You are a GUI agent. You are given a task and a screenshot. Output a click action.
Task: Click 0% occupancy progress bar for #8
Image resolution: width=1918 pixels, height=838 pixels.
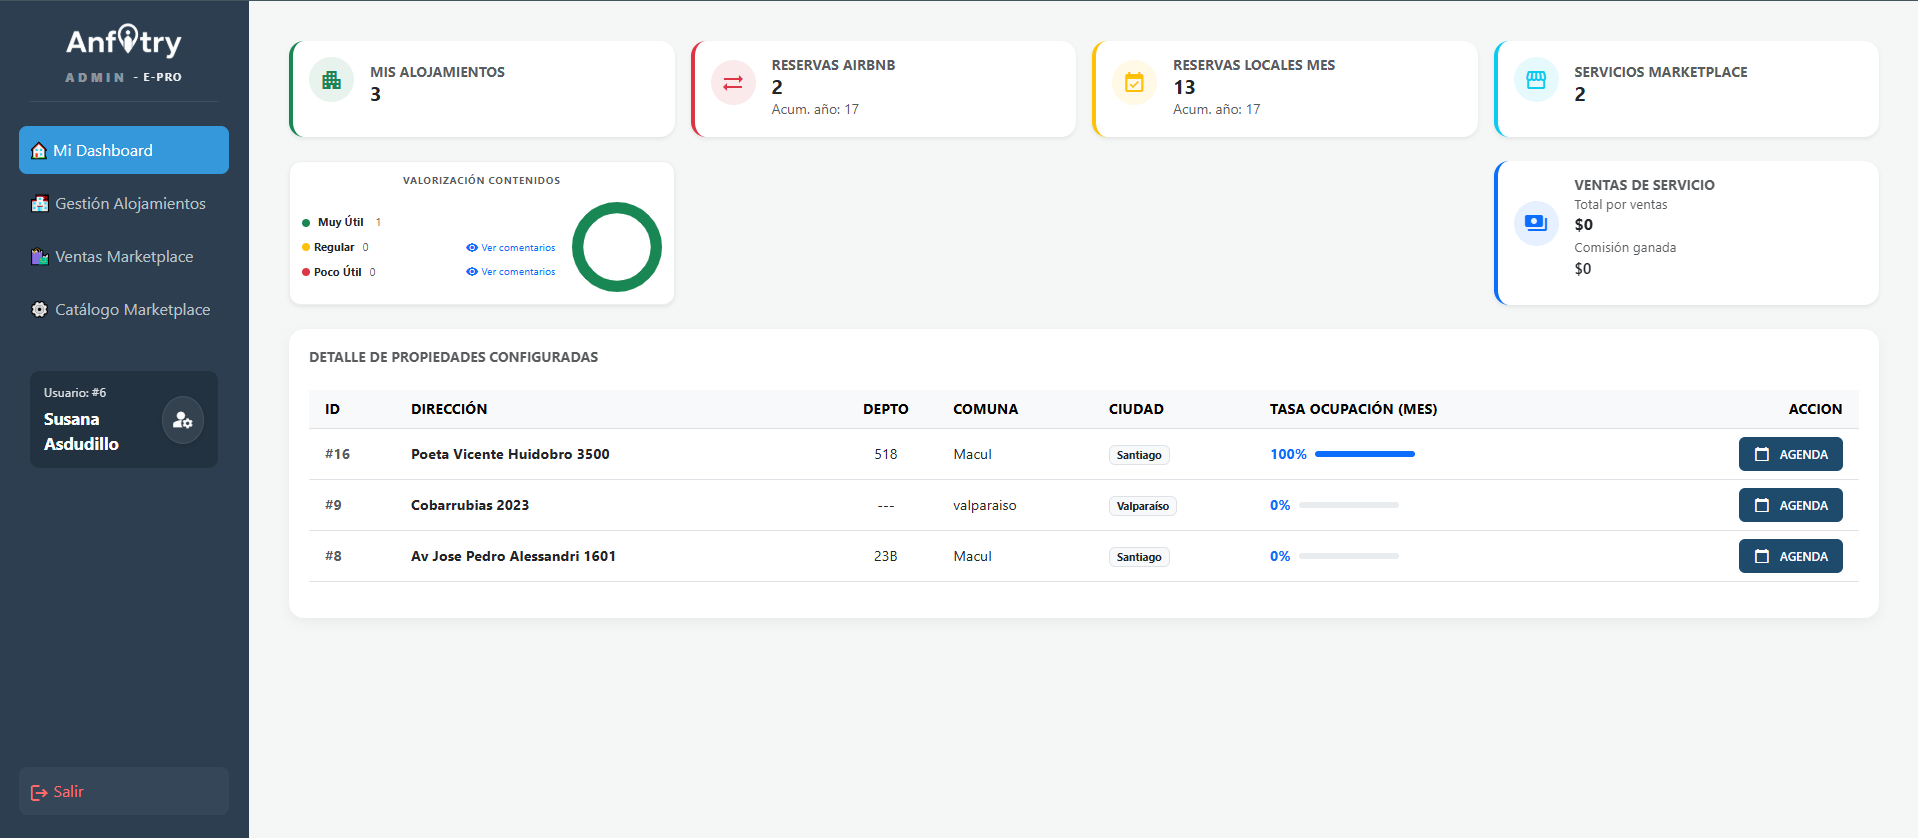click(1349, 556)
